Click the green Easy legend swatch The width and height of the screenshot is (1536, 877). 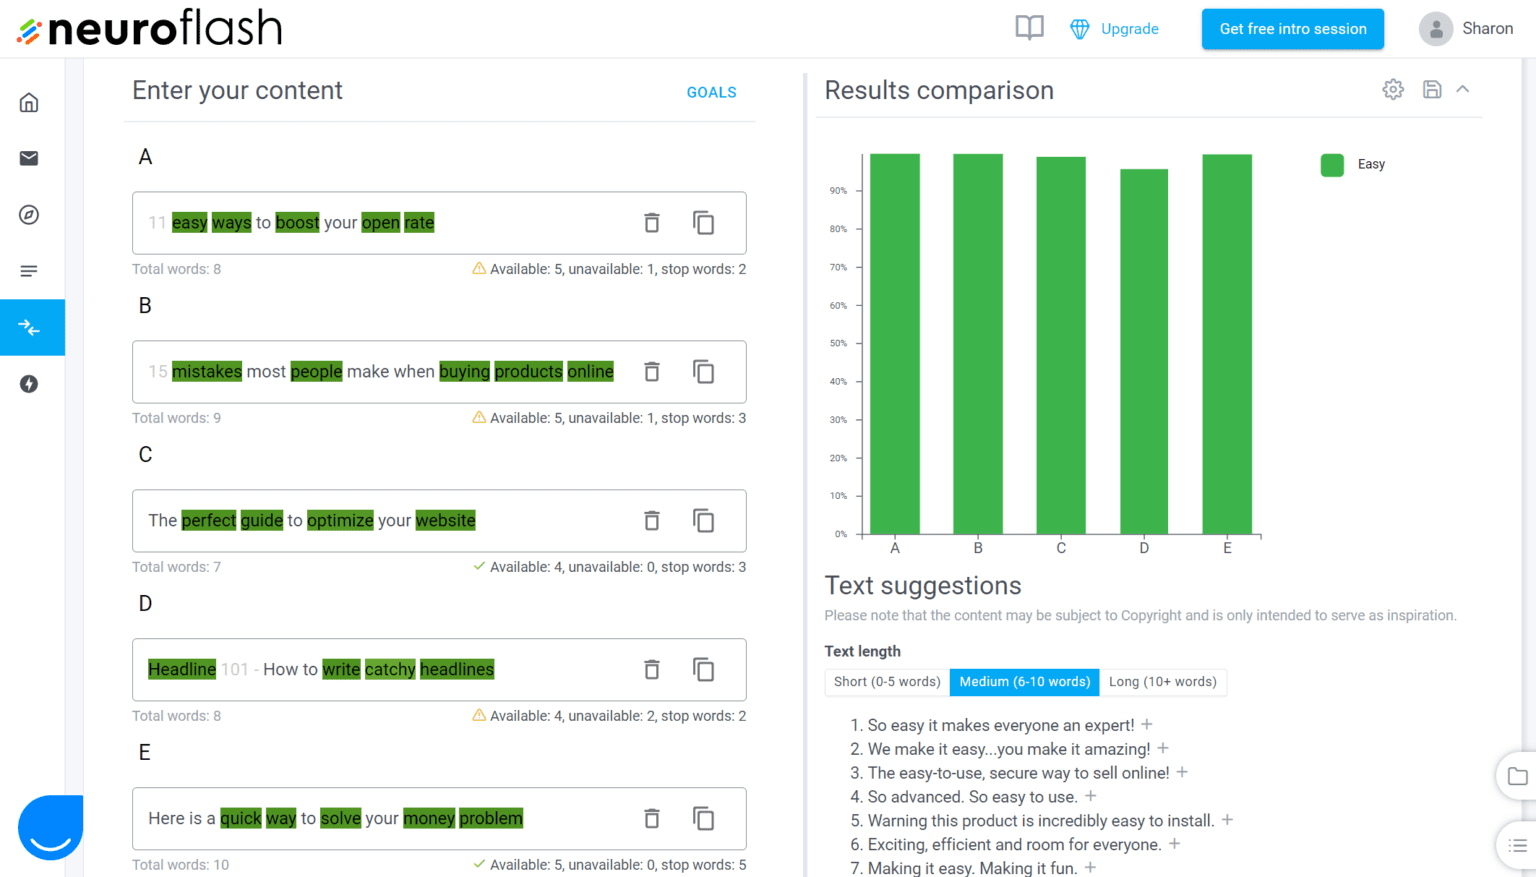pos(1332,165)
